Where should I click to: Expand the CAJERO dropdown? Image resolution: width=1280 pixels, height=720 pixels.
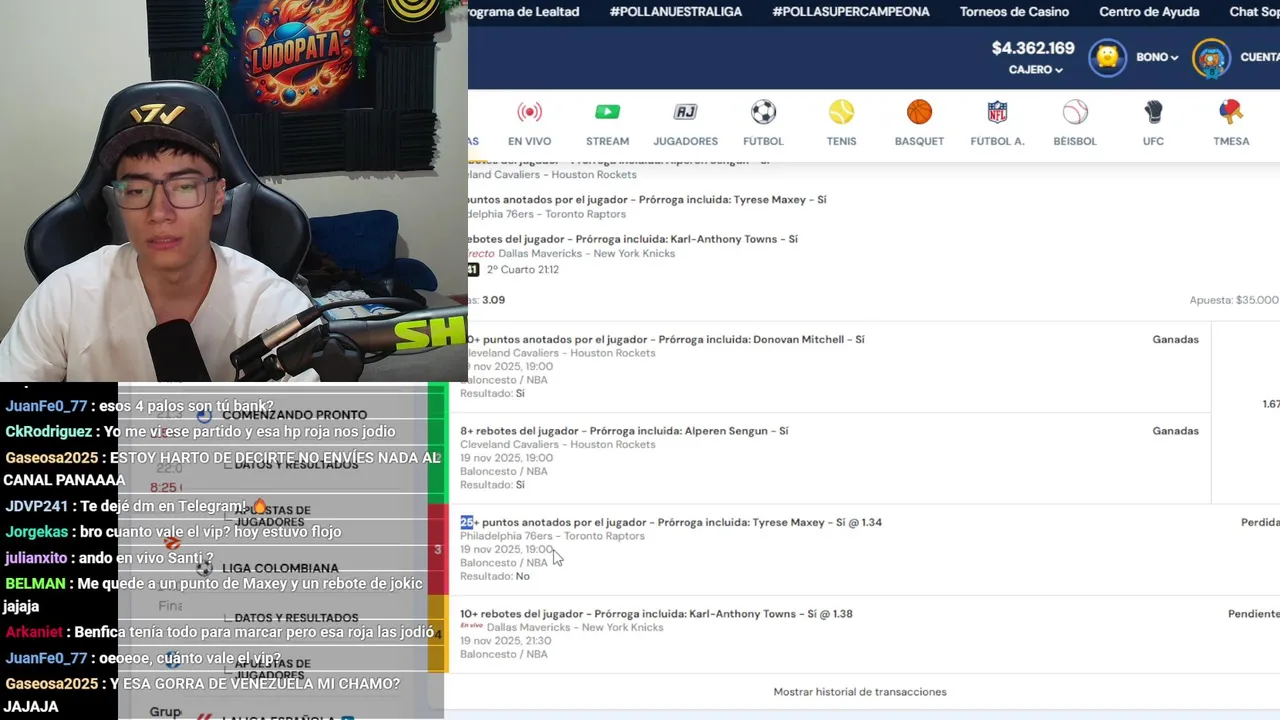[x=1035, y=69]
